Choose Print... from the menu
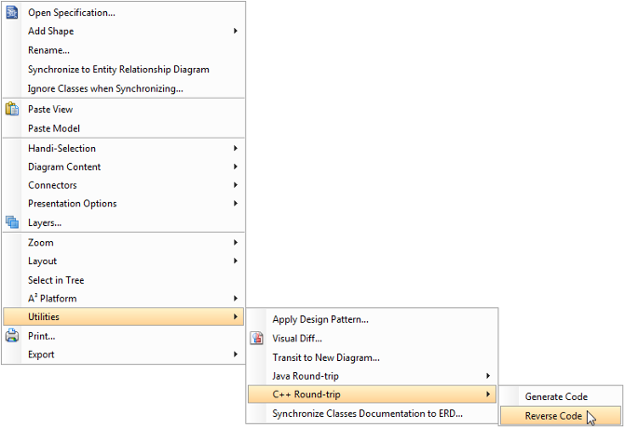Screen dimensions: 625x428 tap(124, 336)
